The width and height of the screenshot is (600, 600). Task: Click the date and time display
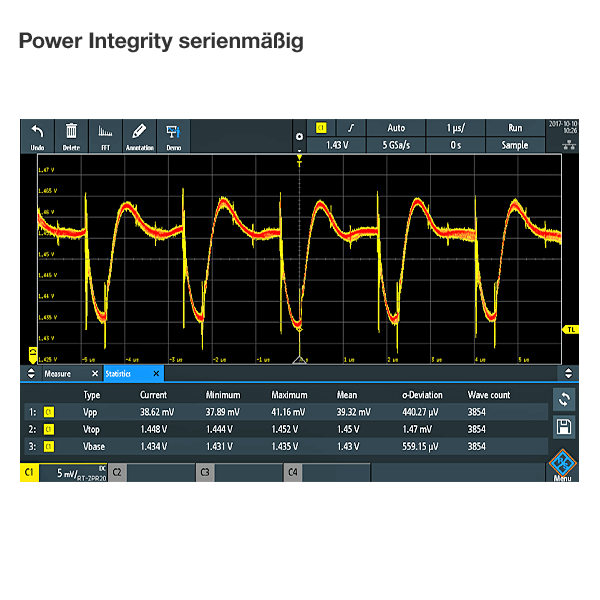(563, 127)
